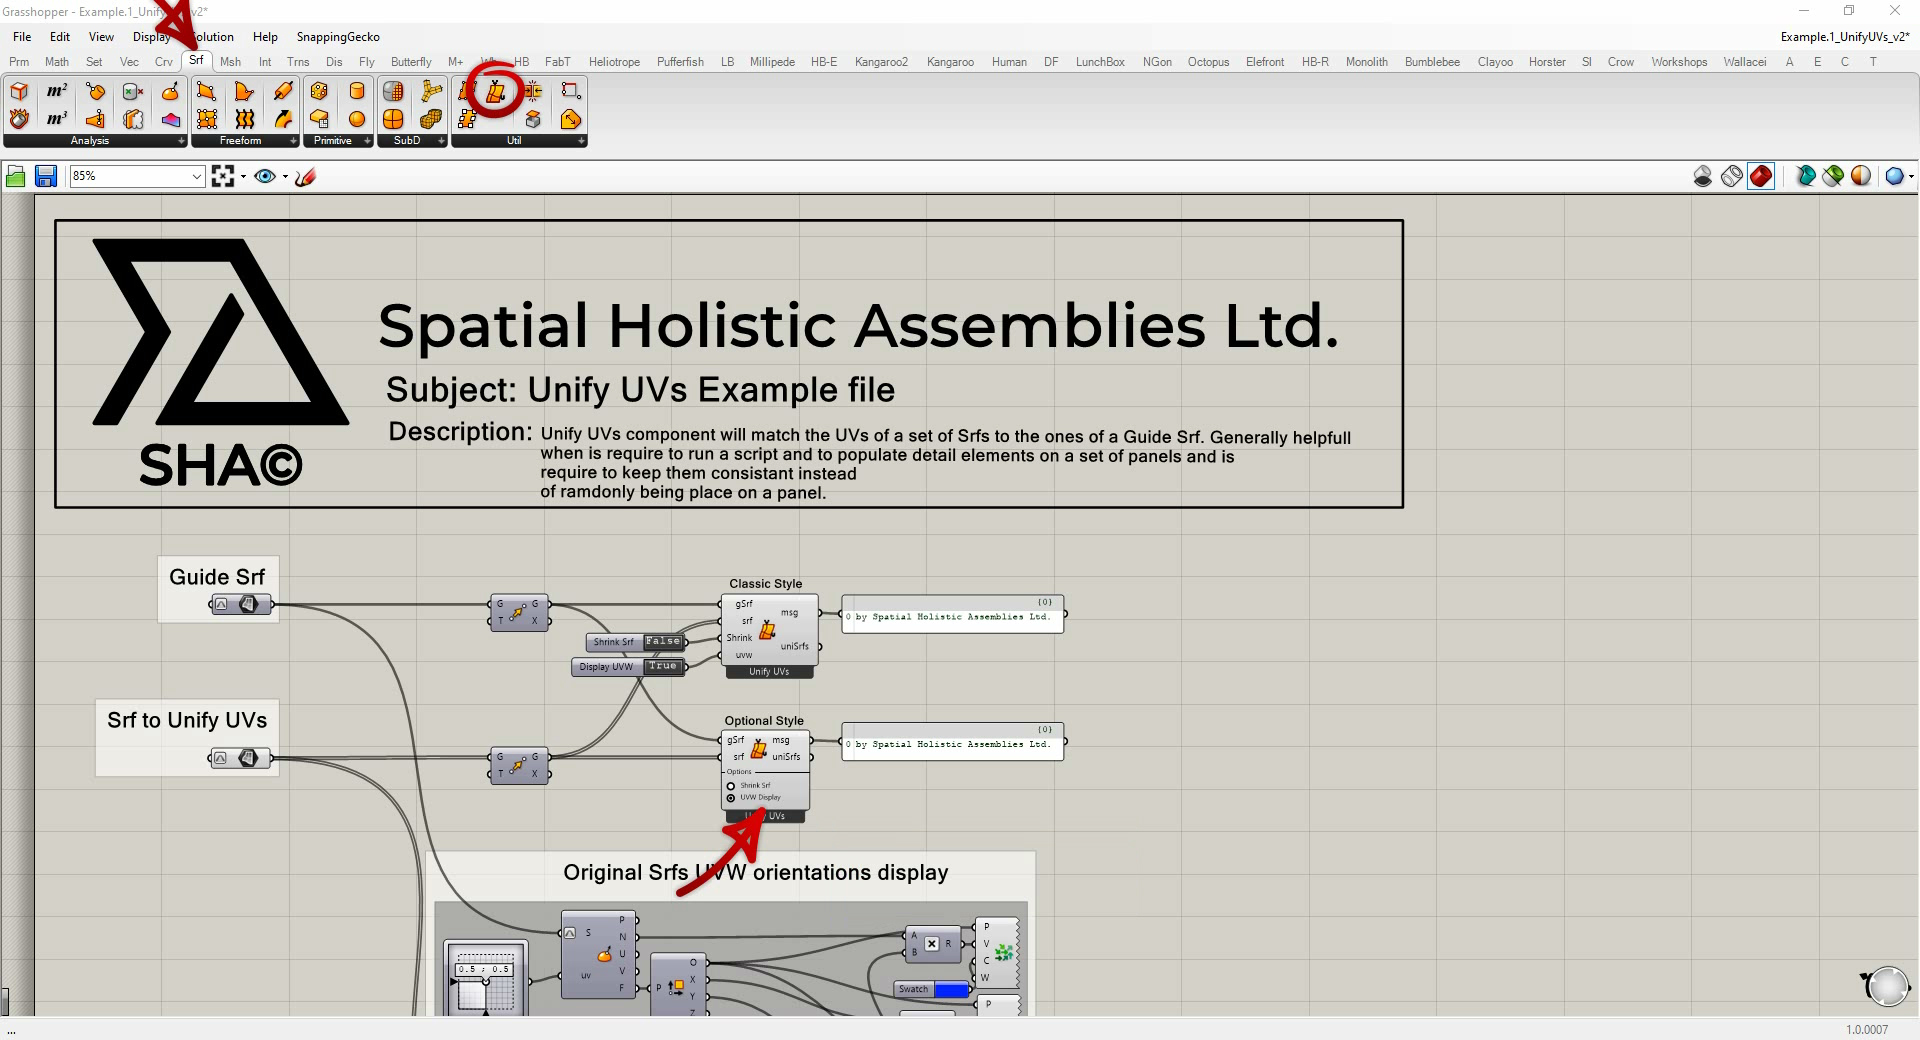
Task: Open the Help menu
Action: 265,37
